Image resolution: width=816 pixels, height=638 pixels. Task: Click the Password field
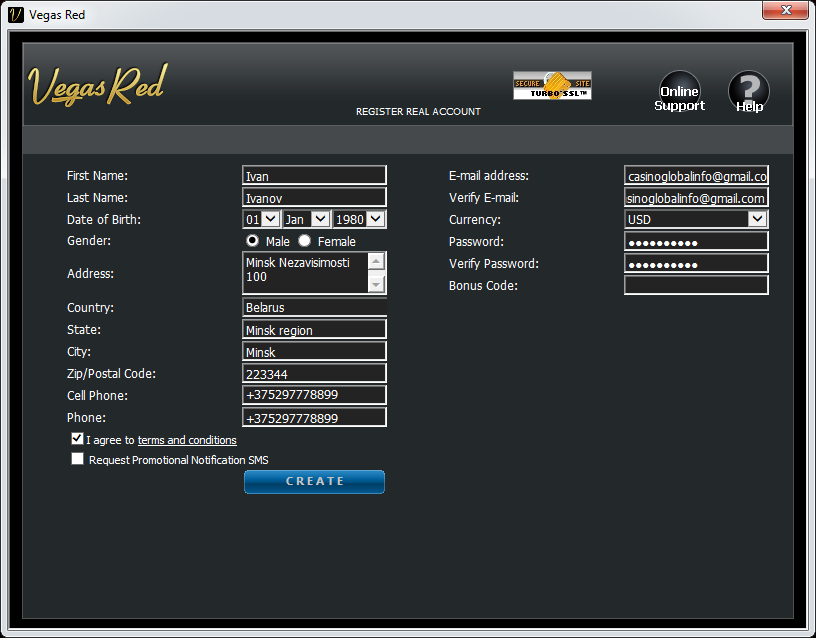(696, 241)
